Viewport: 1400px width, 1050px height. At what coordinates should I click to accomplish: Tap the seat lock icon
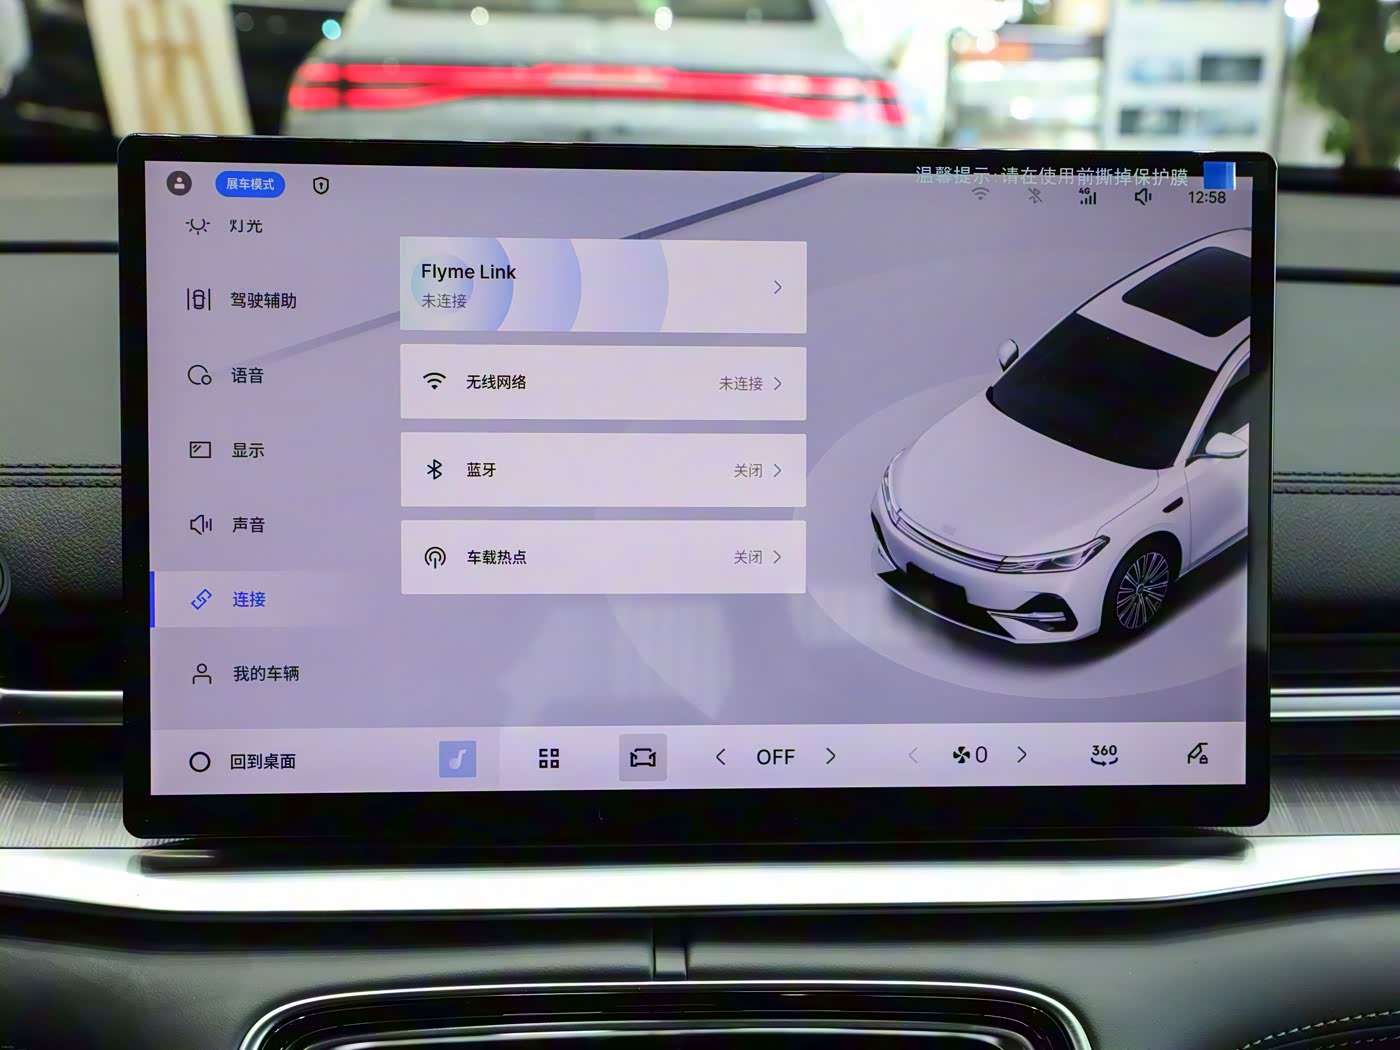point(1197,753)
